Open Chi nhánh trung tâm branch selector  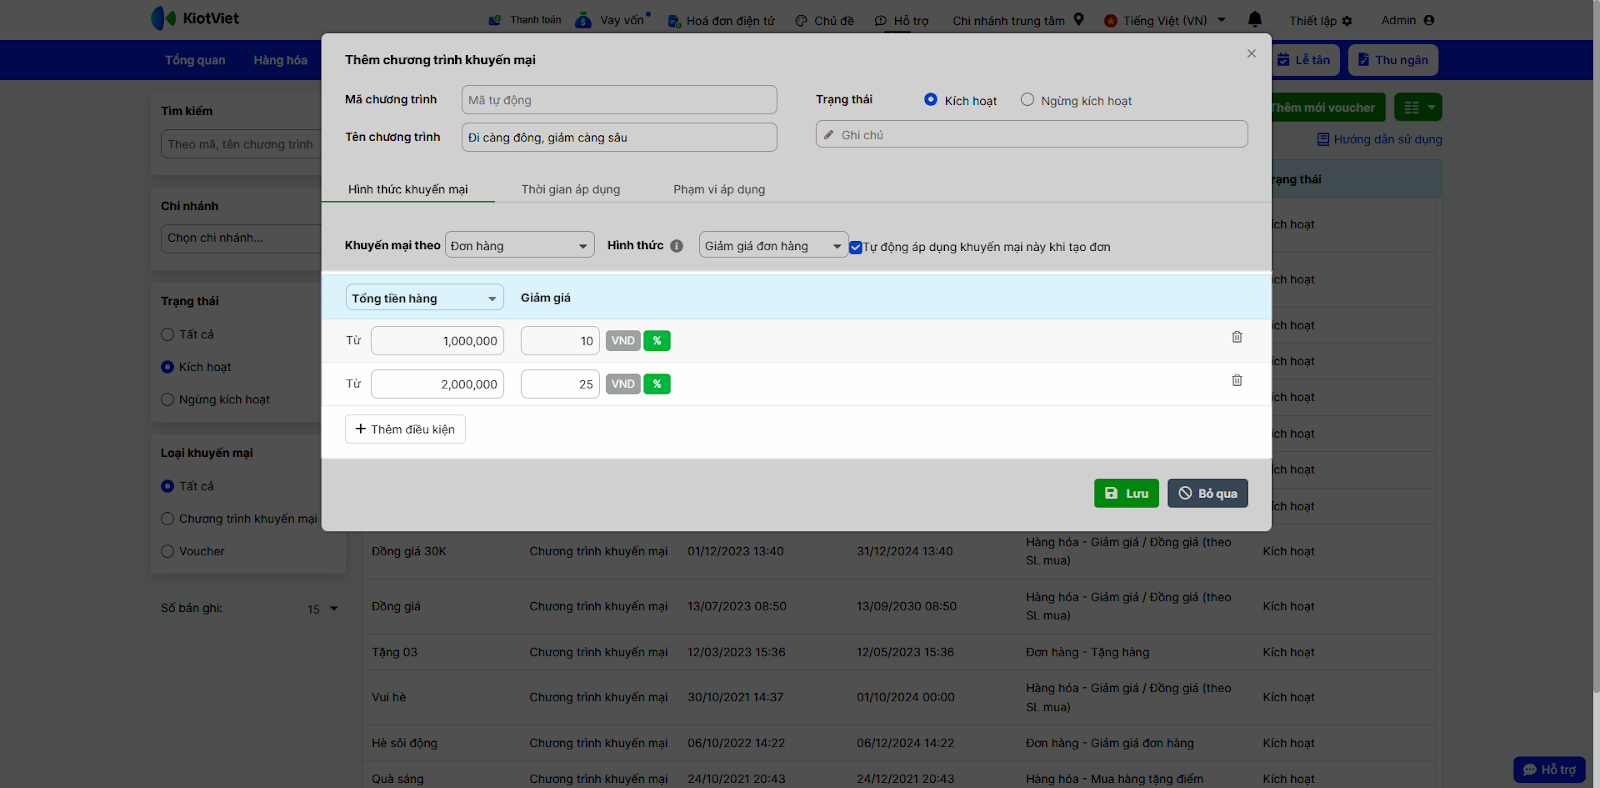[x=1008, y=20]
